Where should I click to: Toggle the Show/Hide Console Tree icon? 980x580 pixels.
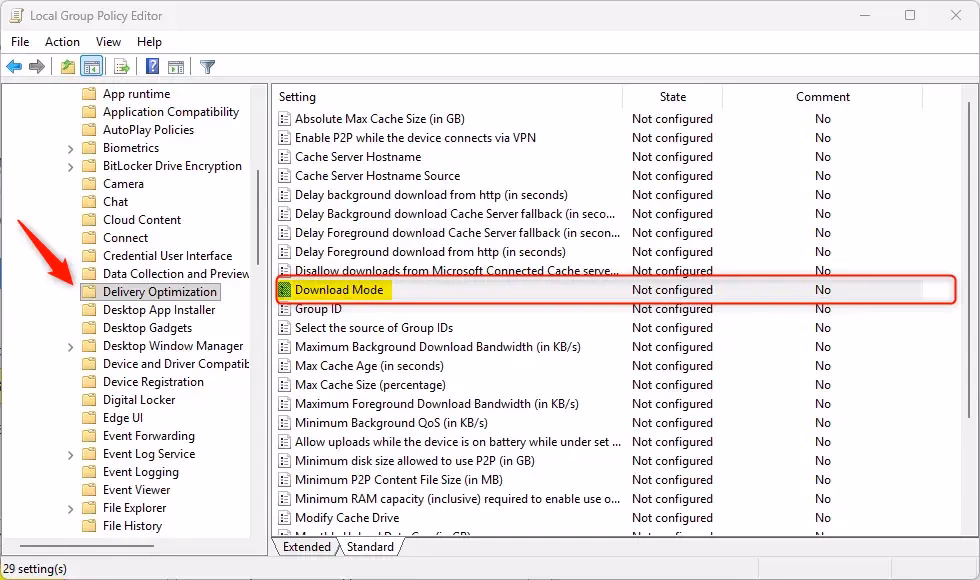click(91, 66)
